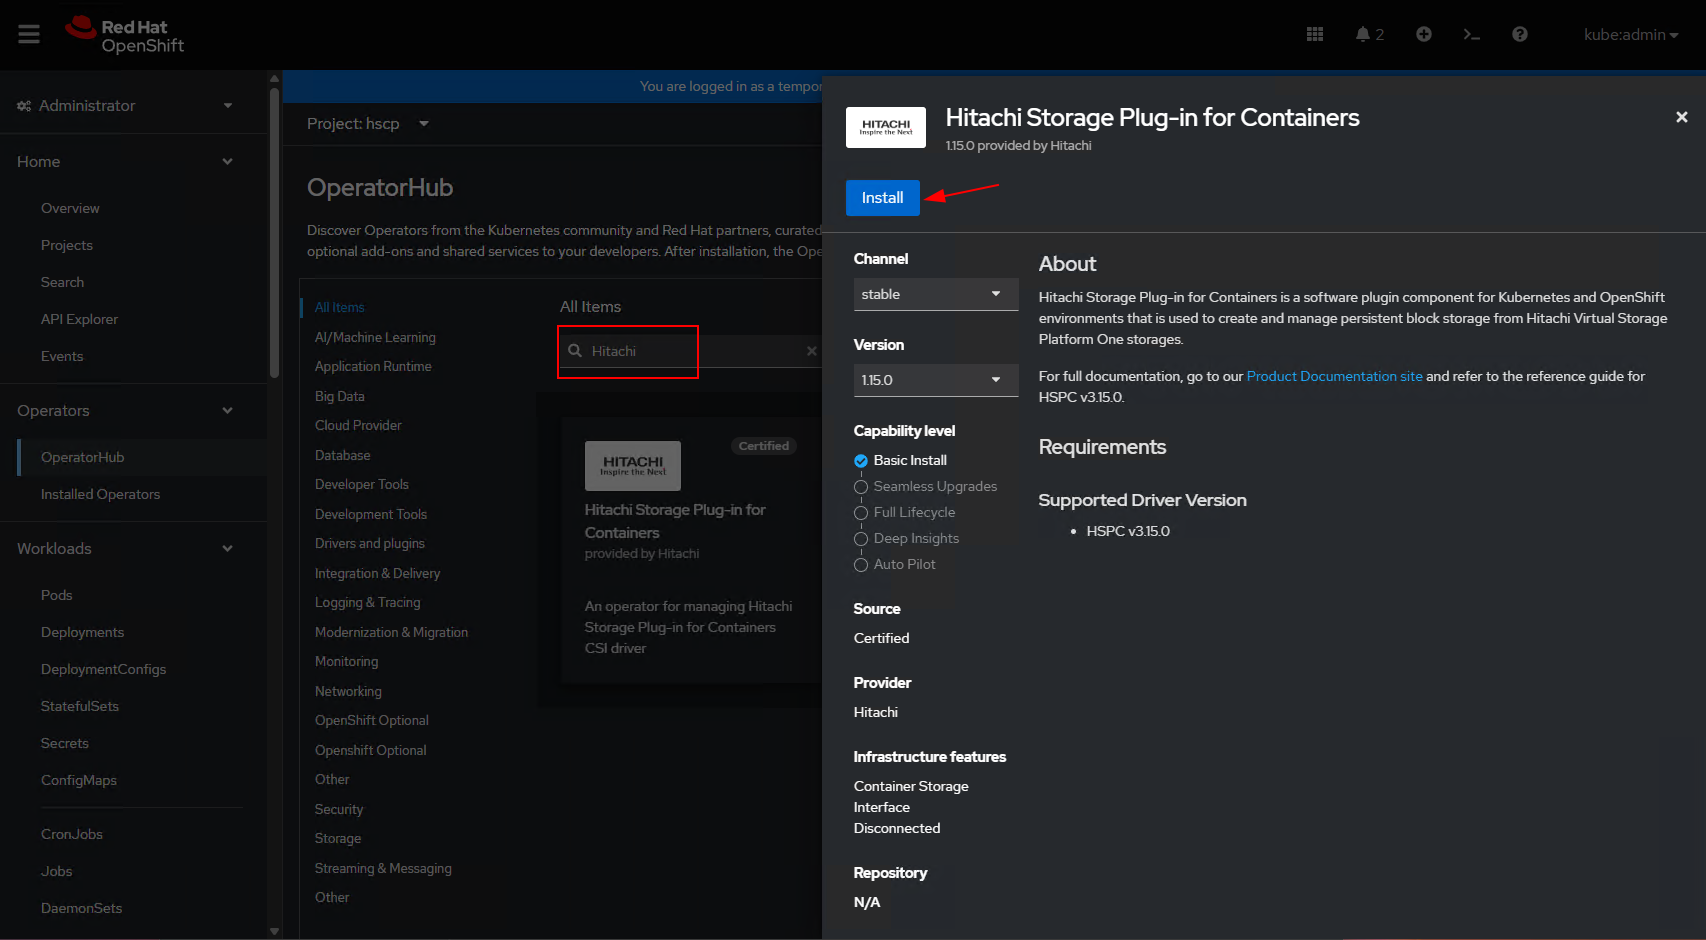Filter by Security category
The height and width of the screenshot is (940, 1706).
coord(339,809)
